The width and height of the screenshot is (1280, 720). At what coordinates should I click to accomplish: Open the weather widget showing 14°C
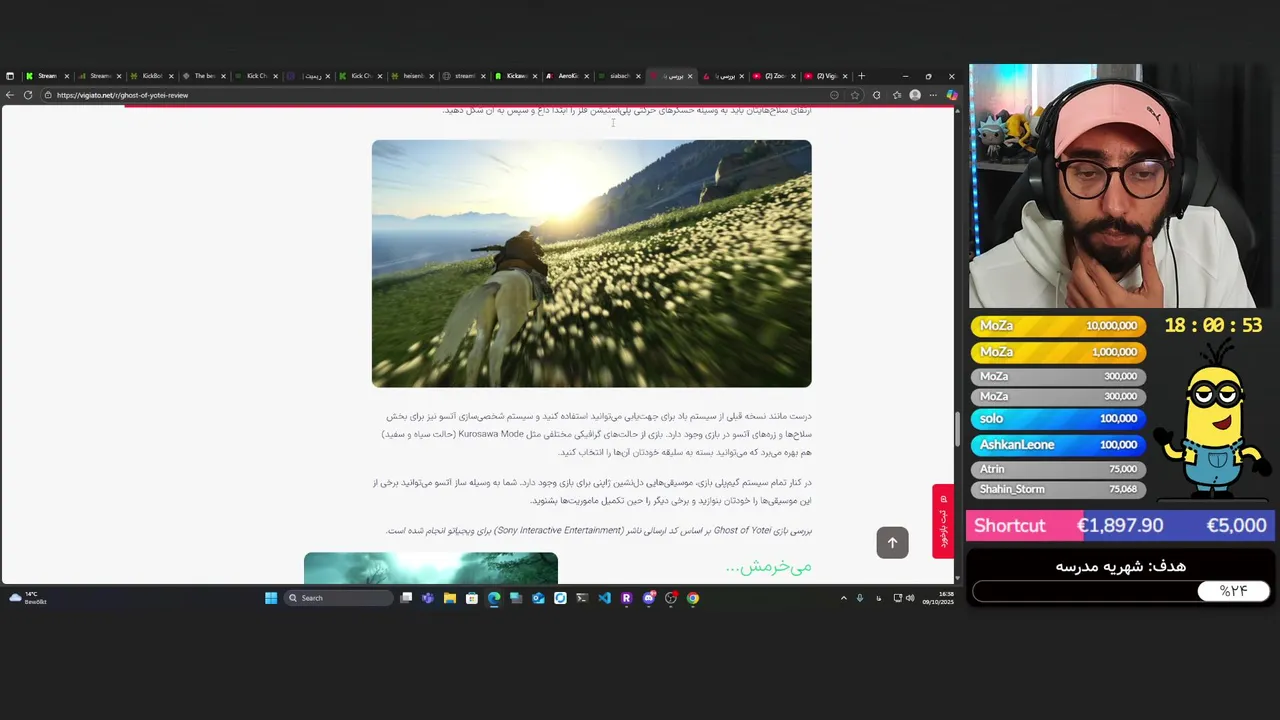(28, 598)
